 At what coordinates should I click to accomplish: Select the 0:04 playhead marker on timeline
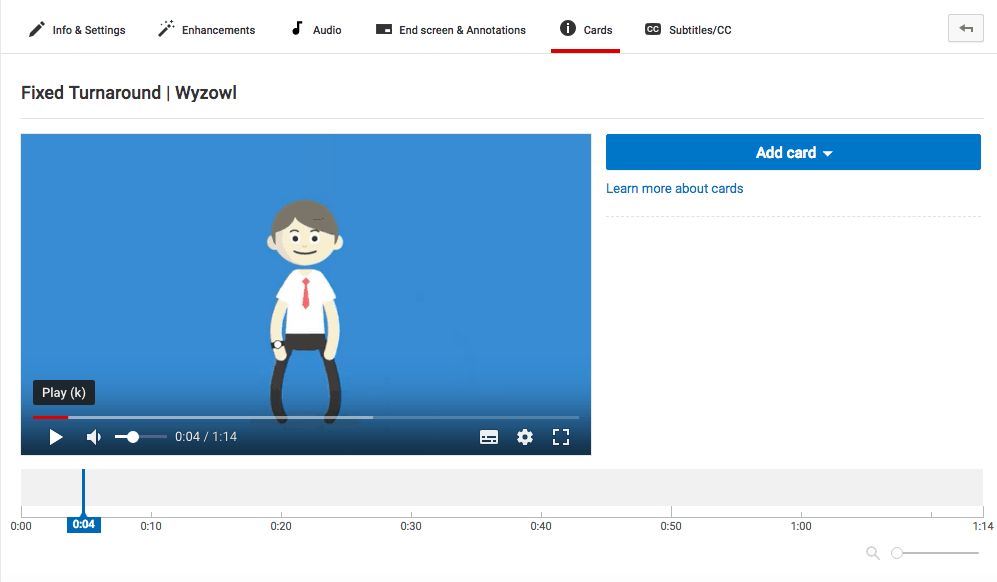tap(84, 524)
